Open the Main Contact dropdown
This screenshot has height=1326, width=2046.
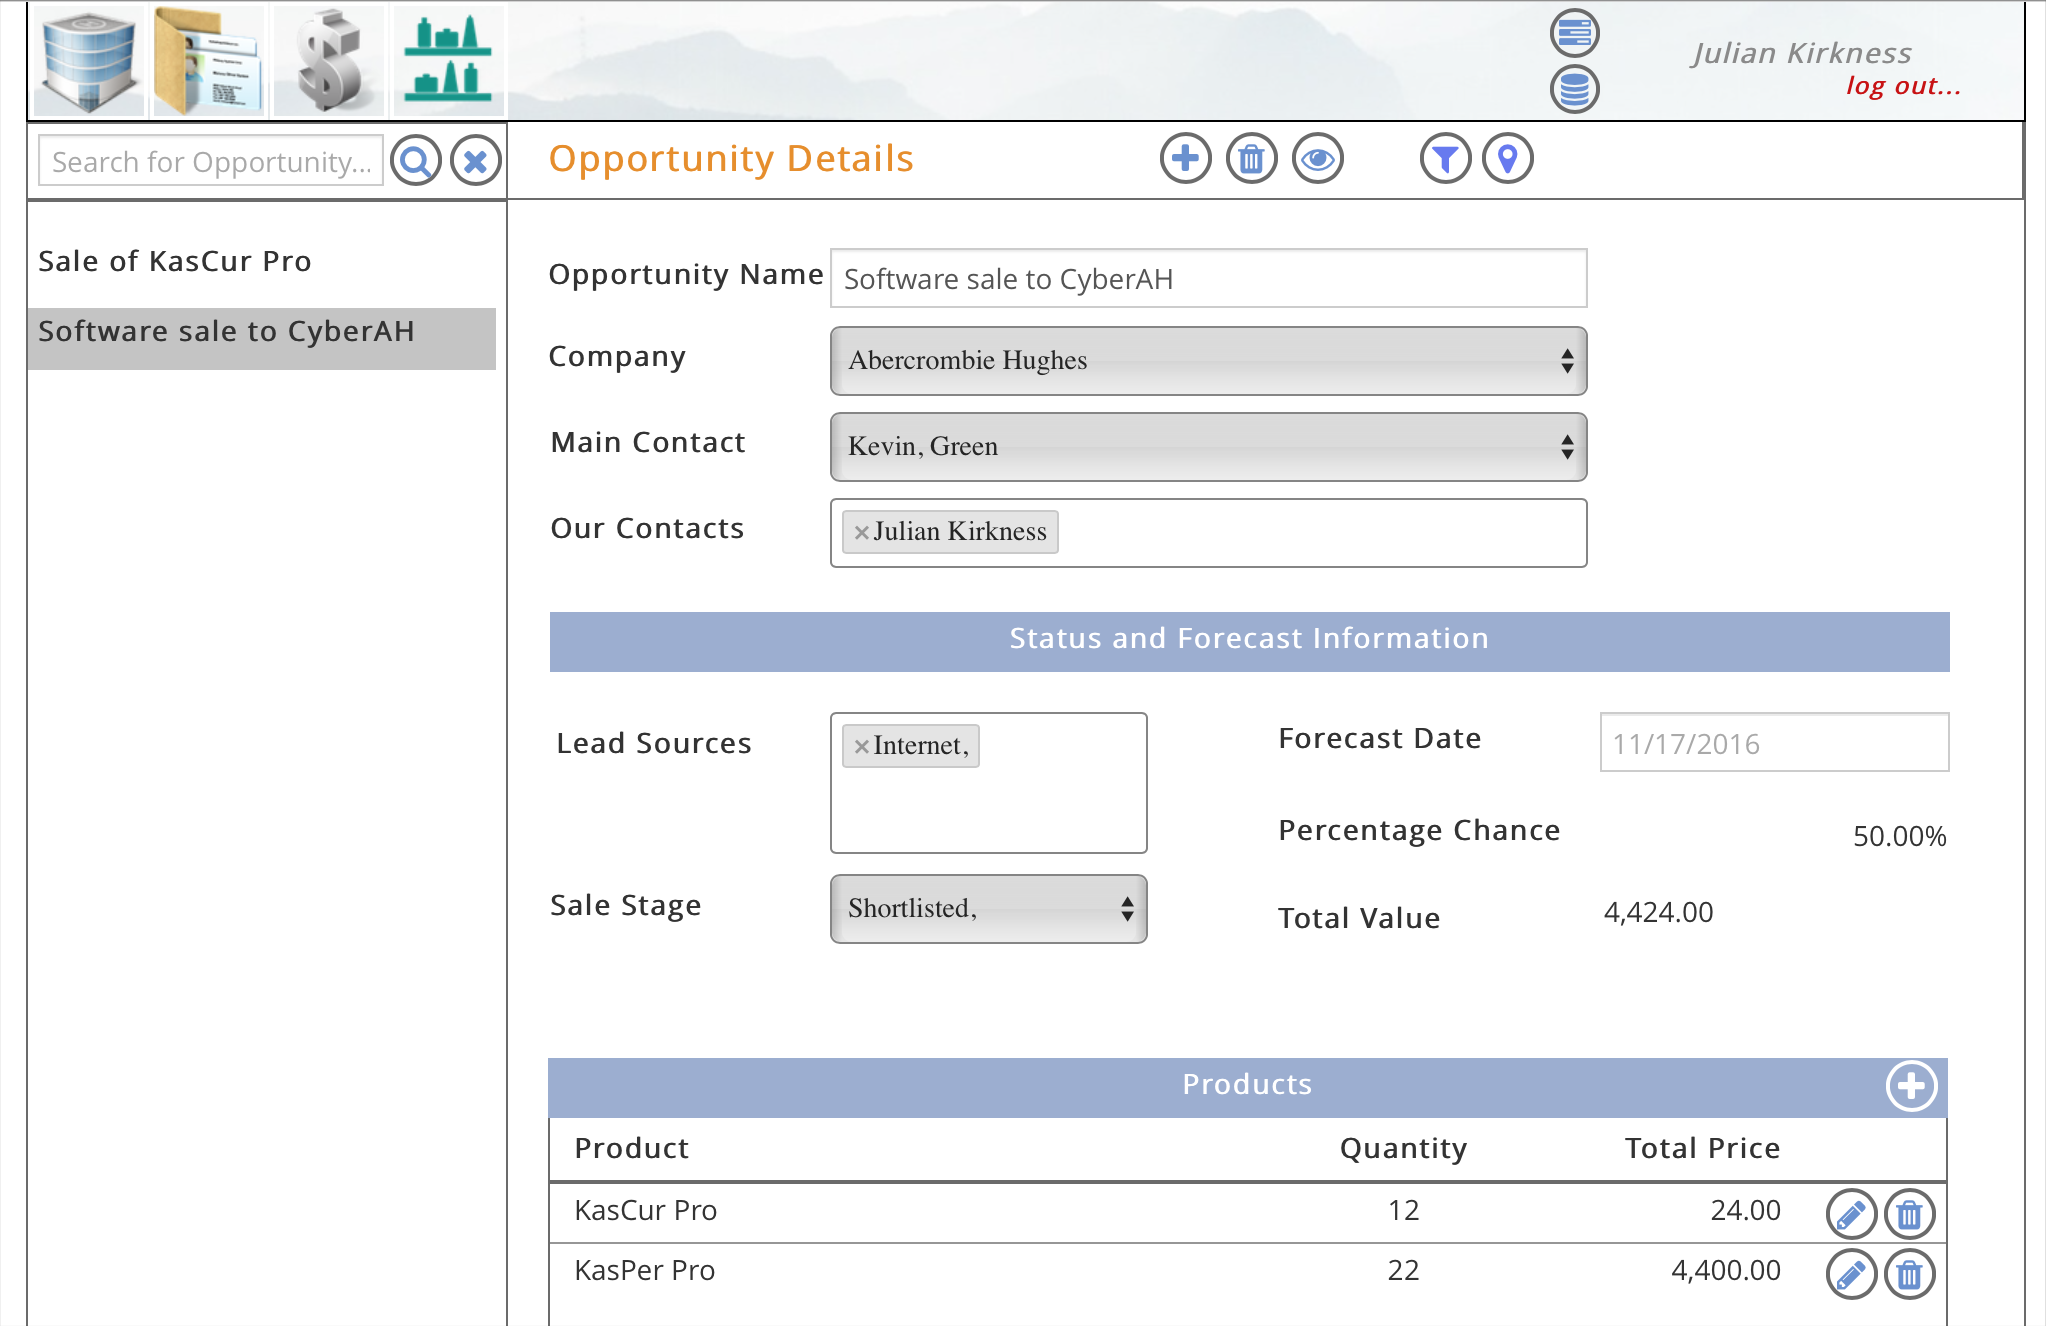click(x=1208, y=447)
